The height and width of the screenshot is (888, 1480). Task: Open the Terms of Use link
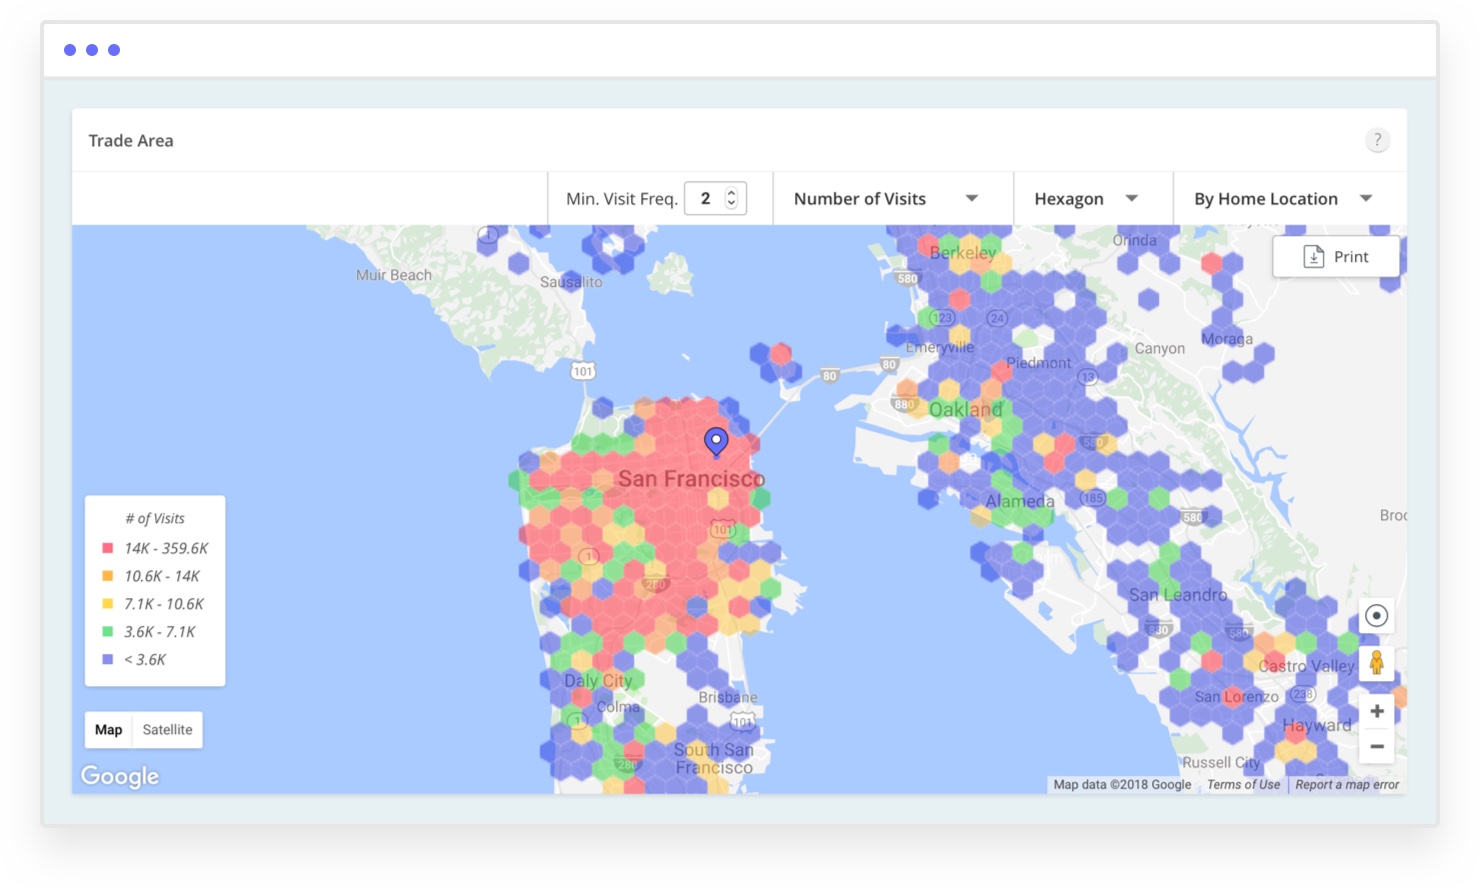click(x=1243, y=785)
